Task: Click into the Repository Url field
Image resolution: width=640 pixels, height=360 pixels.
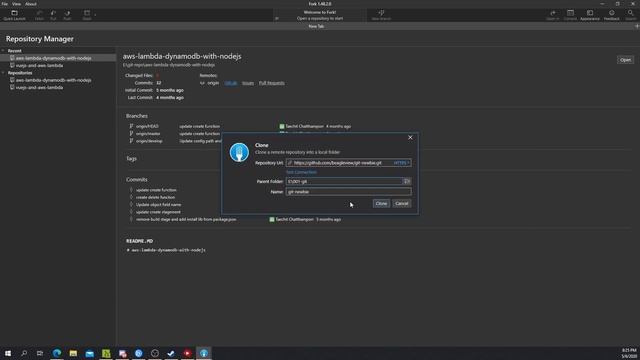Action: (x=349, y=163)
